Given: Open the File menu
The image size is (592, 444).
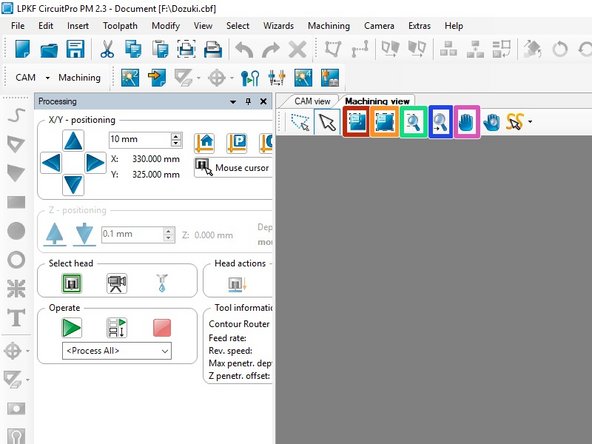Looking at the screenshot, I should click(x=18, y=26).
